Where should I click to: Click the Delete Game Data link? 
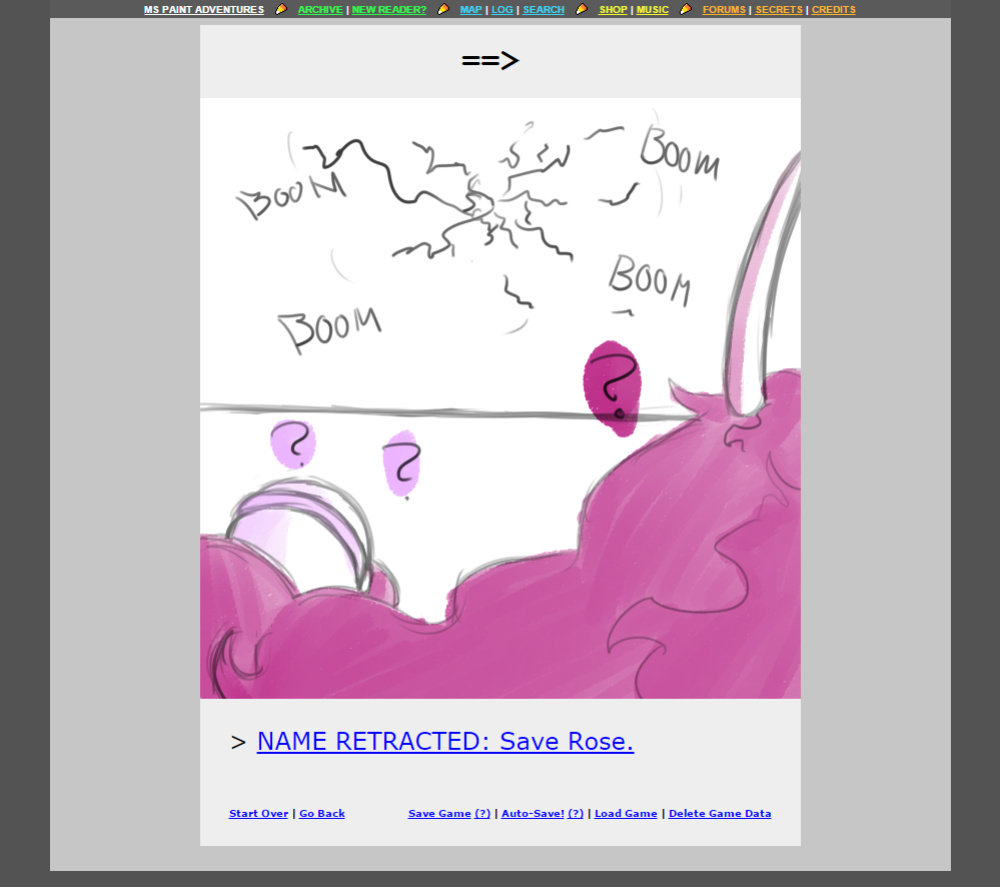(x=720, y=814)
